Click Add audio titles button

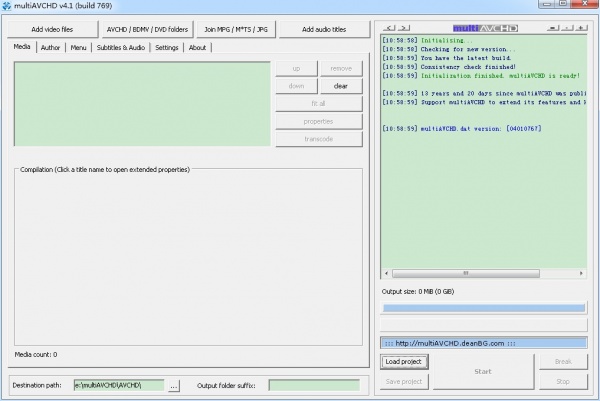(x=322, y=29)
